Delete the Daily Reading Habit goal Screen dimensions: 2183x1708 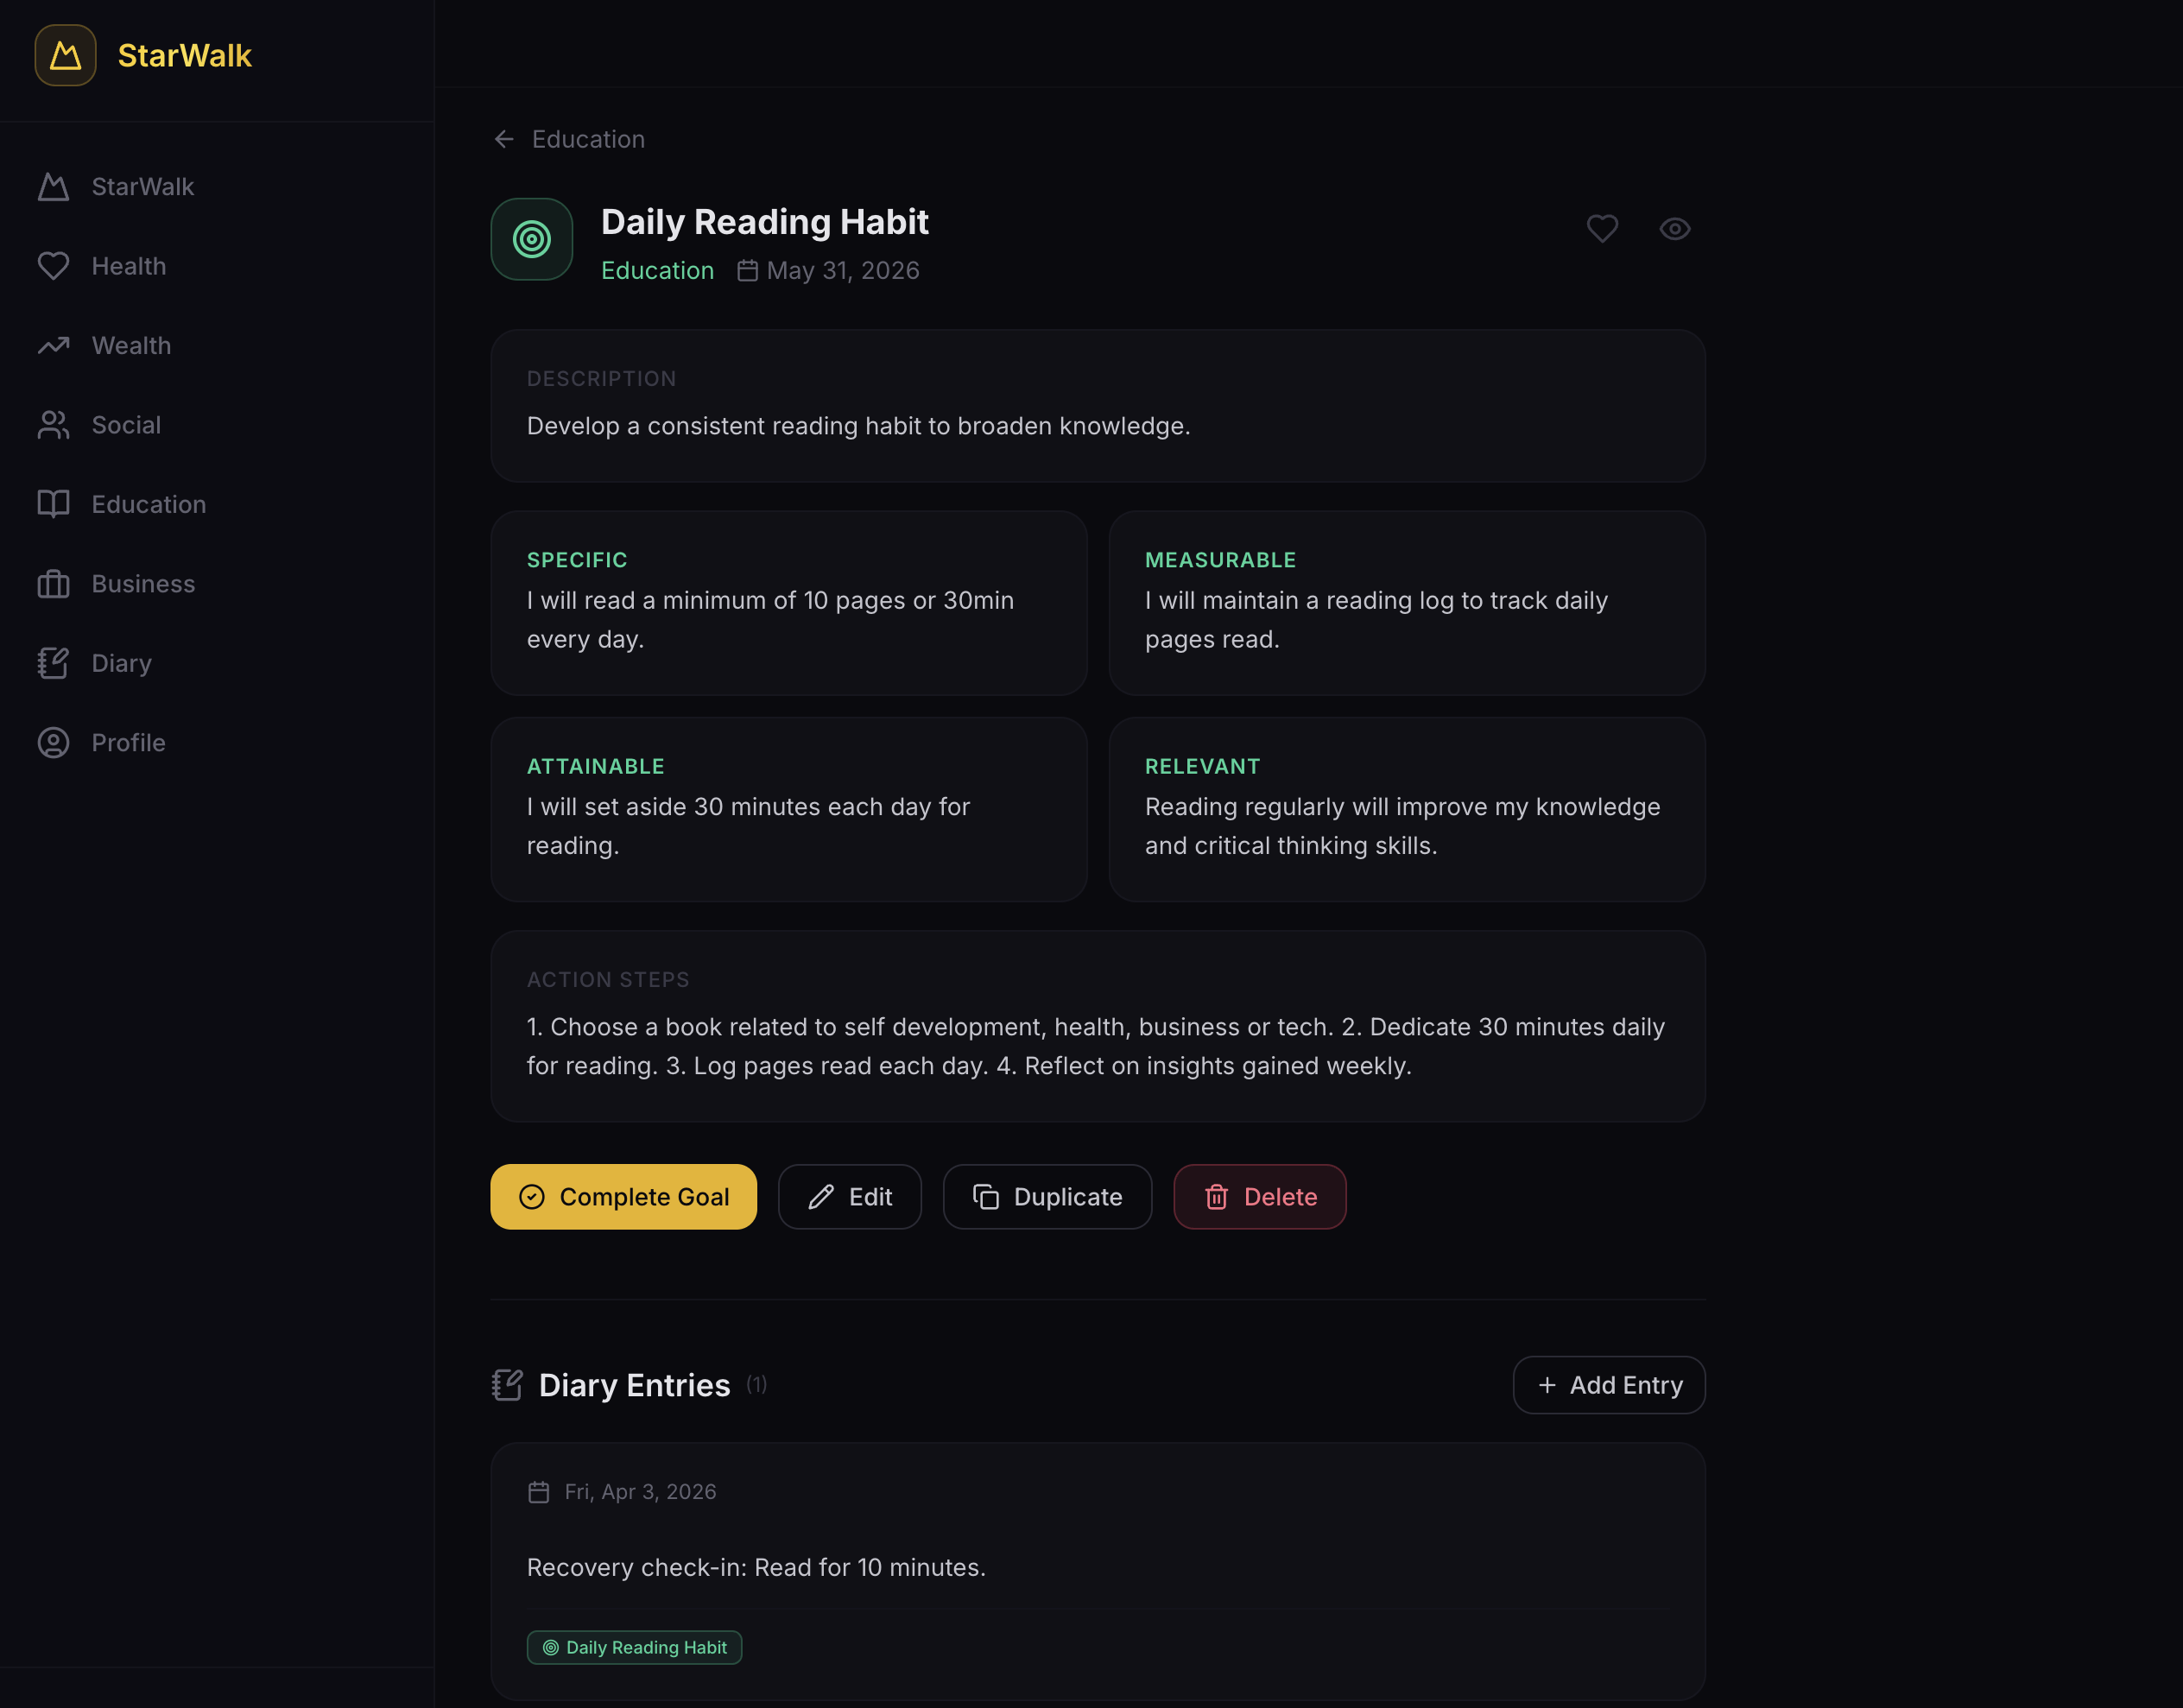click(x=1260, y=1196)
